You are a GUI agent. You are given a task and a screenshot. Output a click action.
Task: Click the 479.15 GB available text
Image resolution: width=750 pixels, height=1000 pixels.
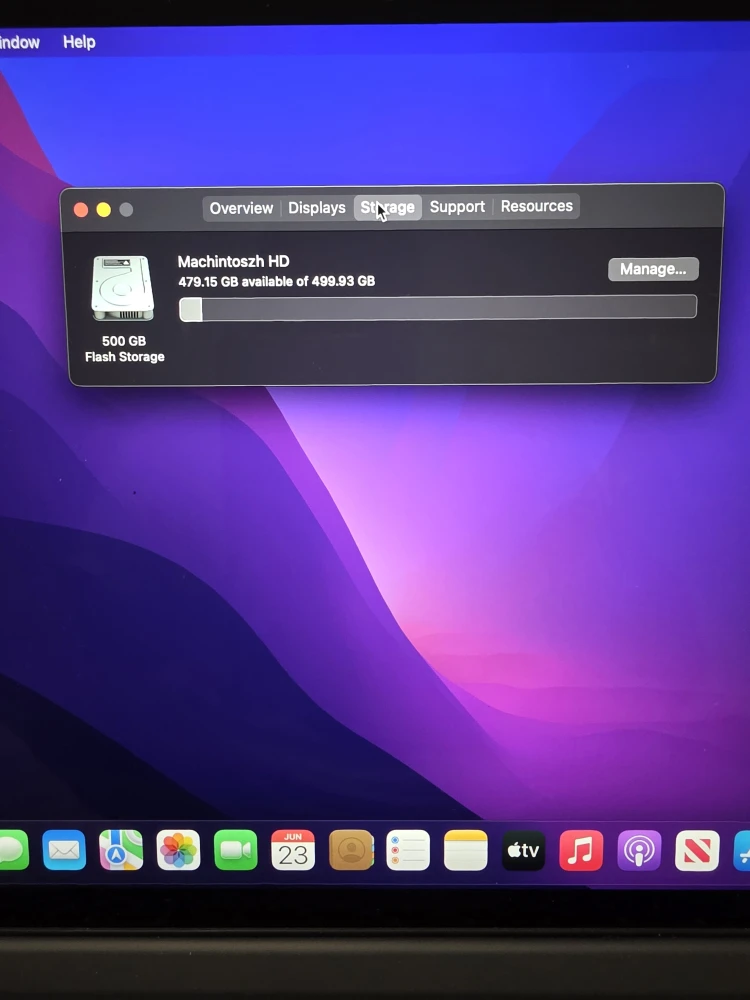click(x=276, y=281)
